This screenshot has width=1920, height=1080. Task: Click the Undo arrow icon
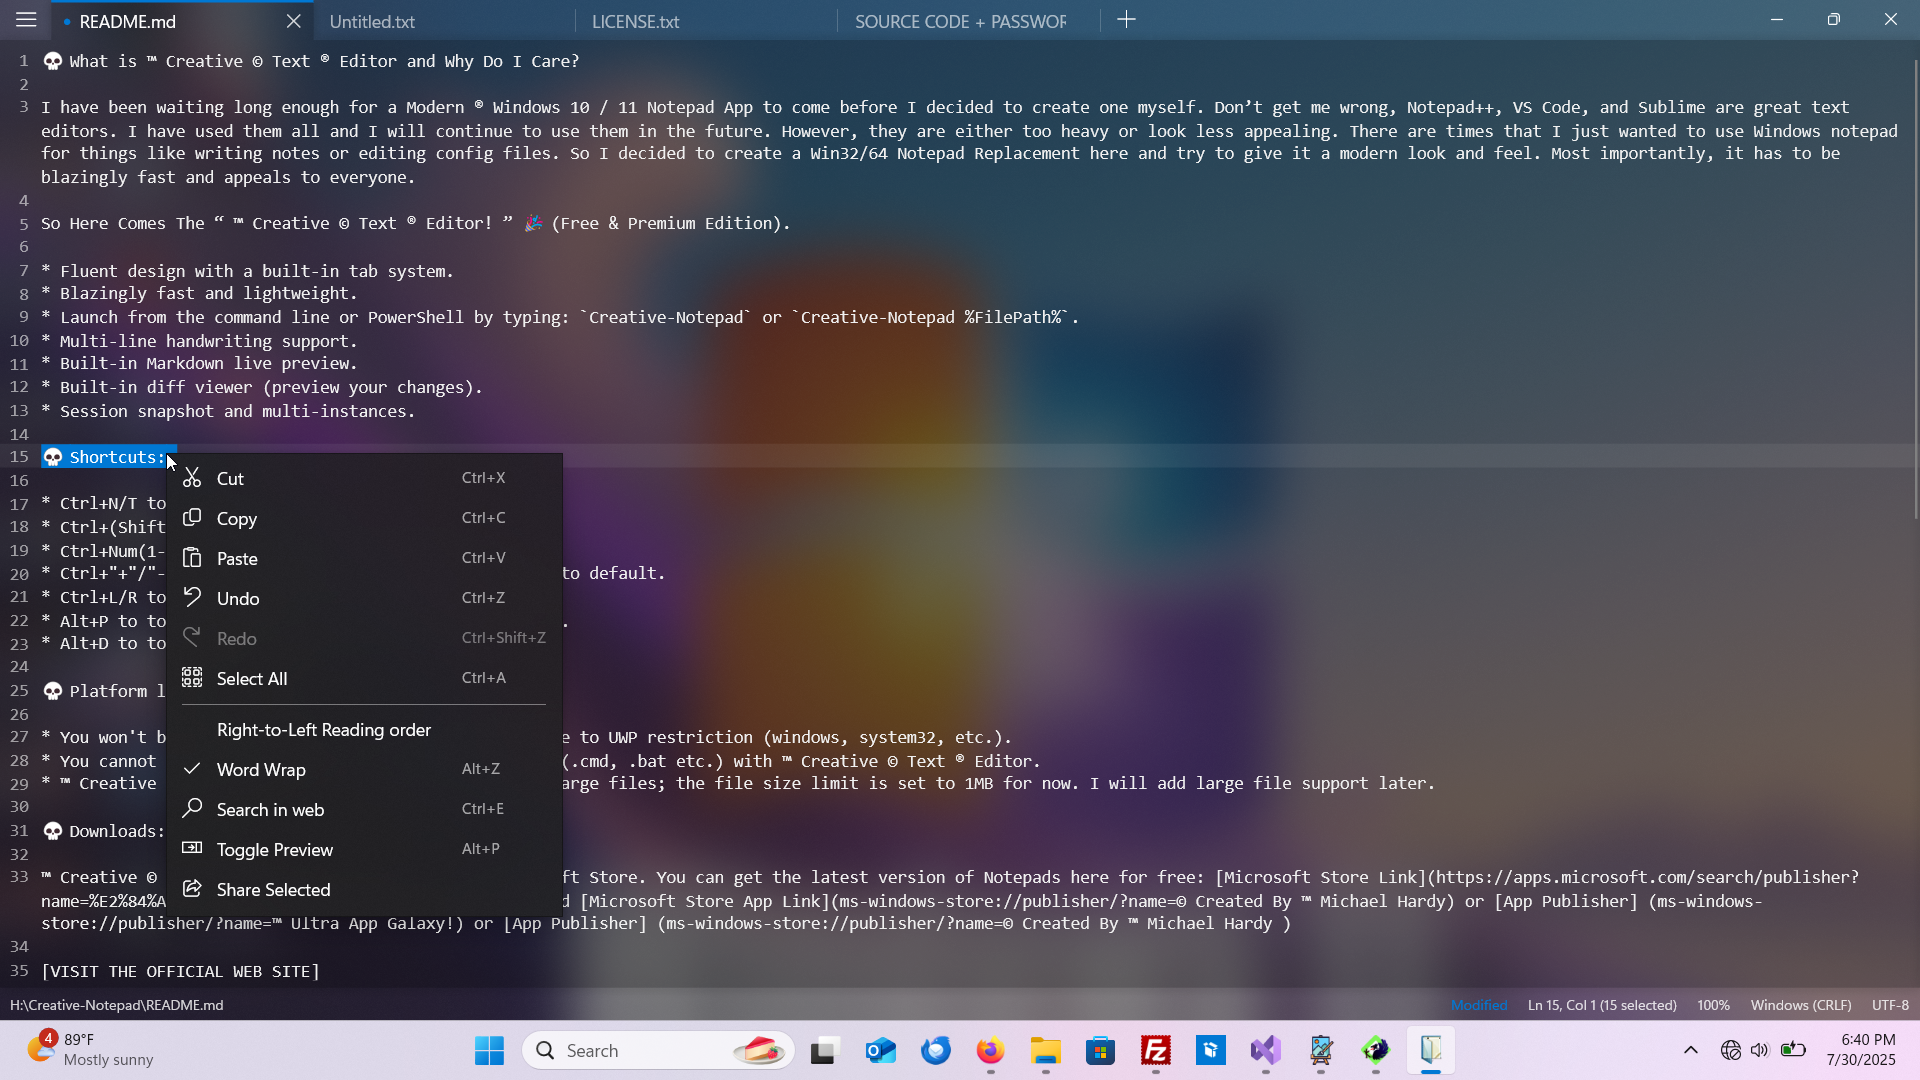pos(192,598)
